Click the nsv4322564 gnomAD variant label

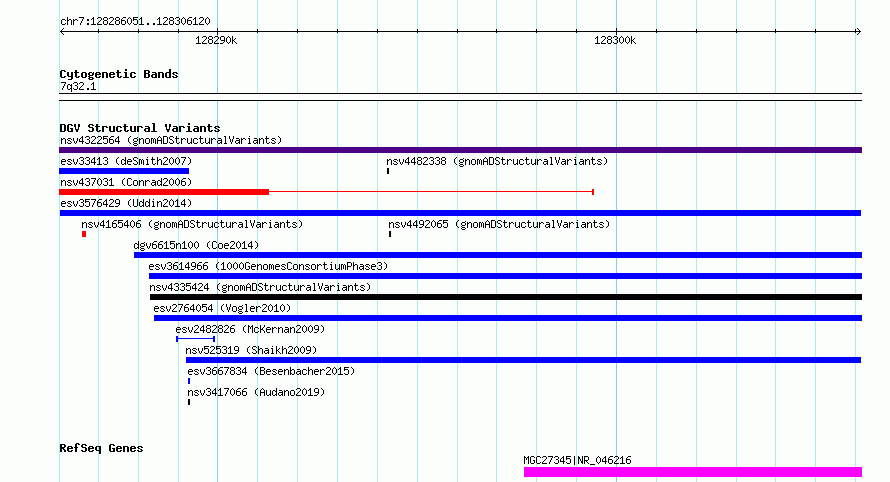(x=171, y=140)
